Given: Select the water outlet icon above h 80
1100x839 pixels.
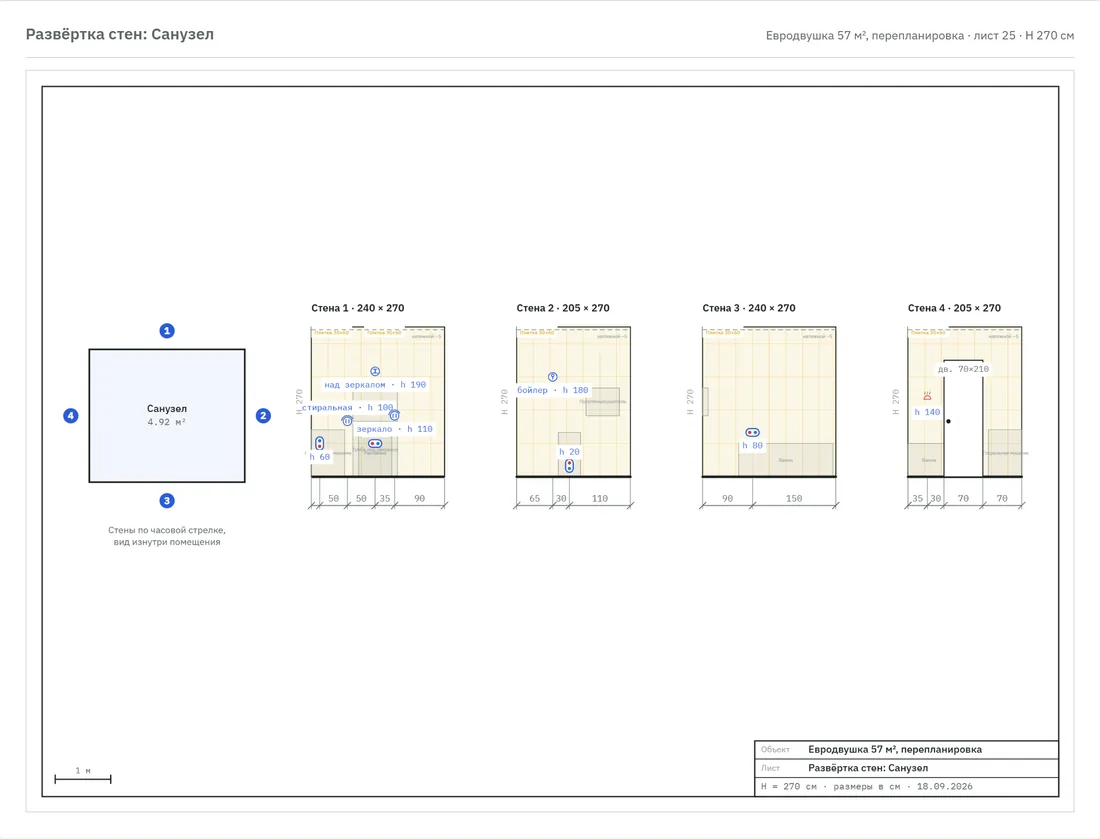Looking at the screenshot, I should pyautogui.click(x=752, y=432).
